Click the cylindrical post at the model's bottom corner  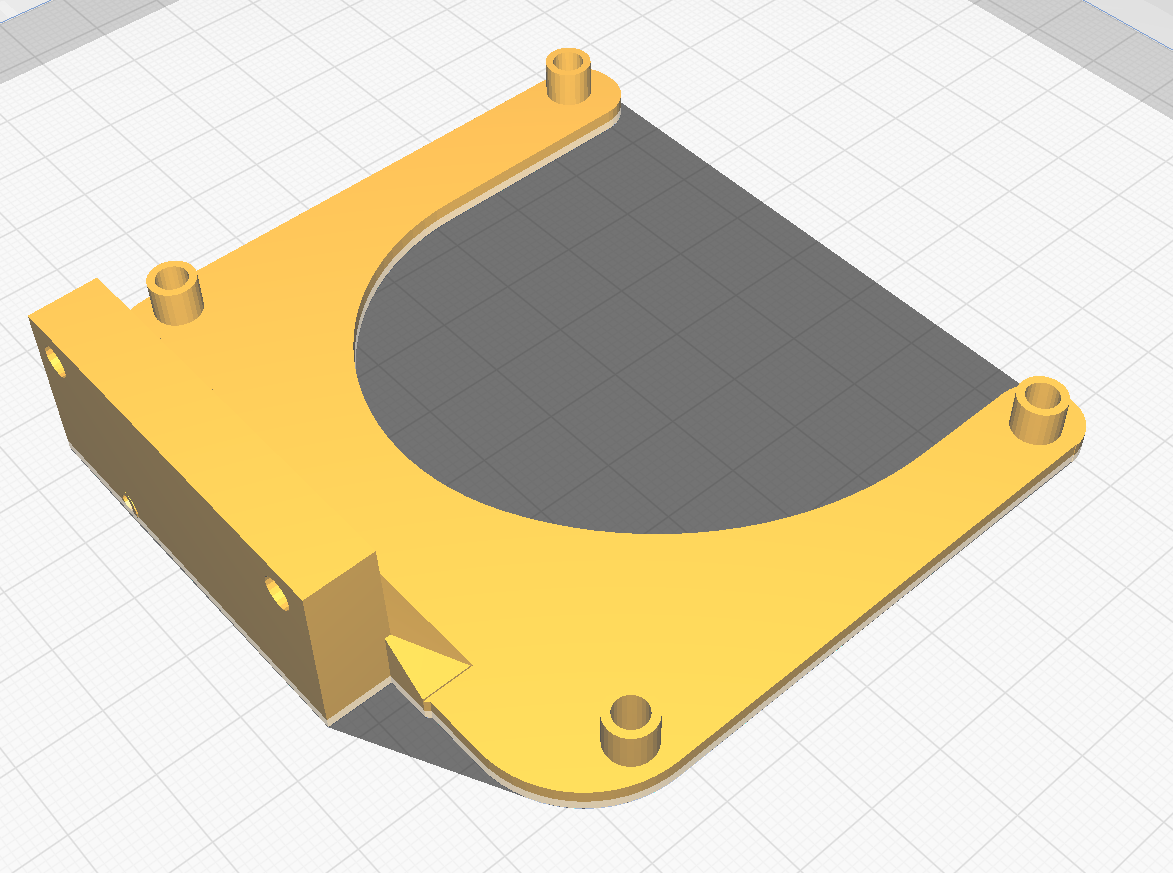pos(631,730)
